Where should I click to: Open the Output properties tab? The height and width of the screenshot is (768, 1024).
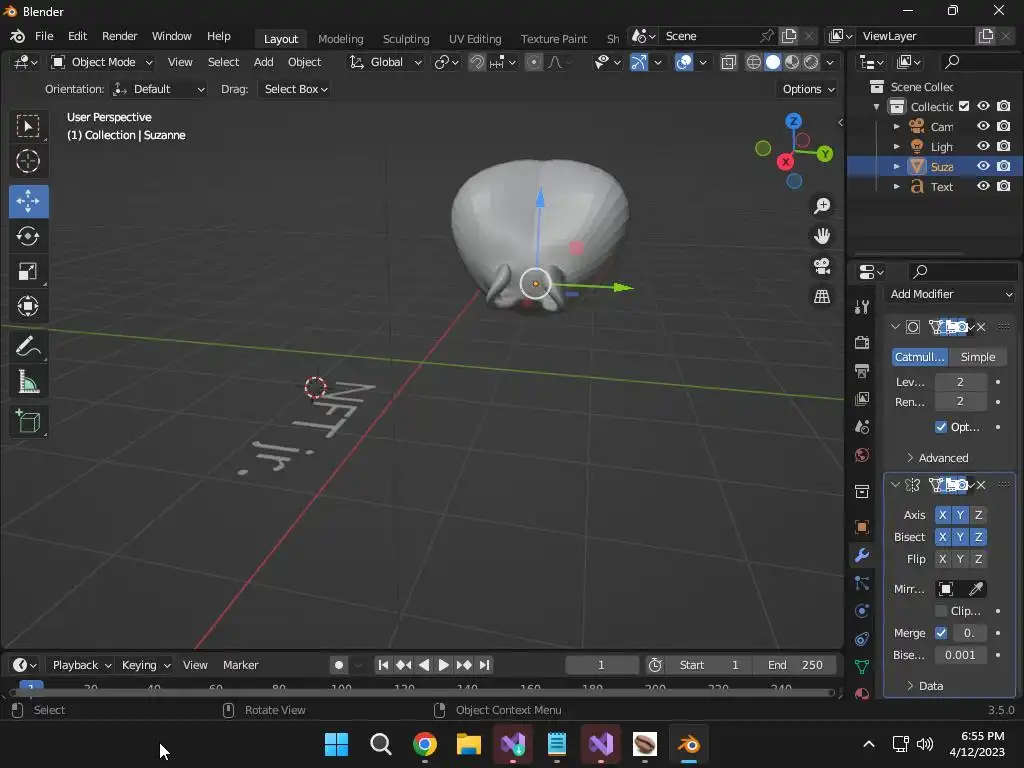coord(862,371)
